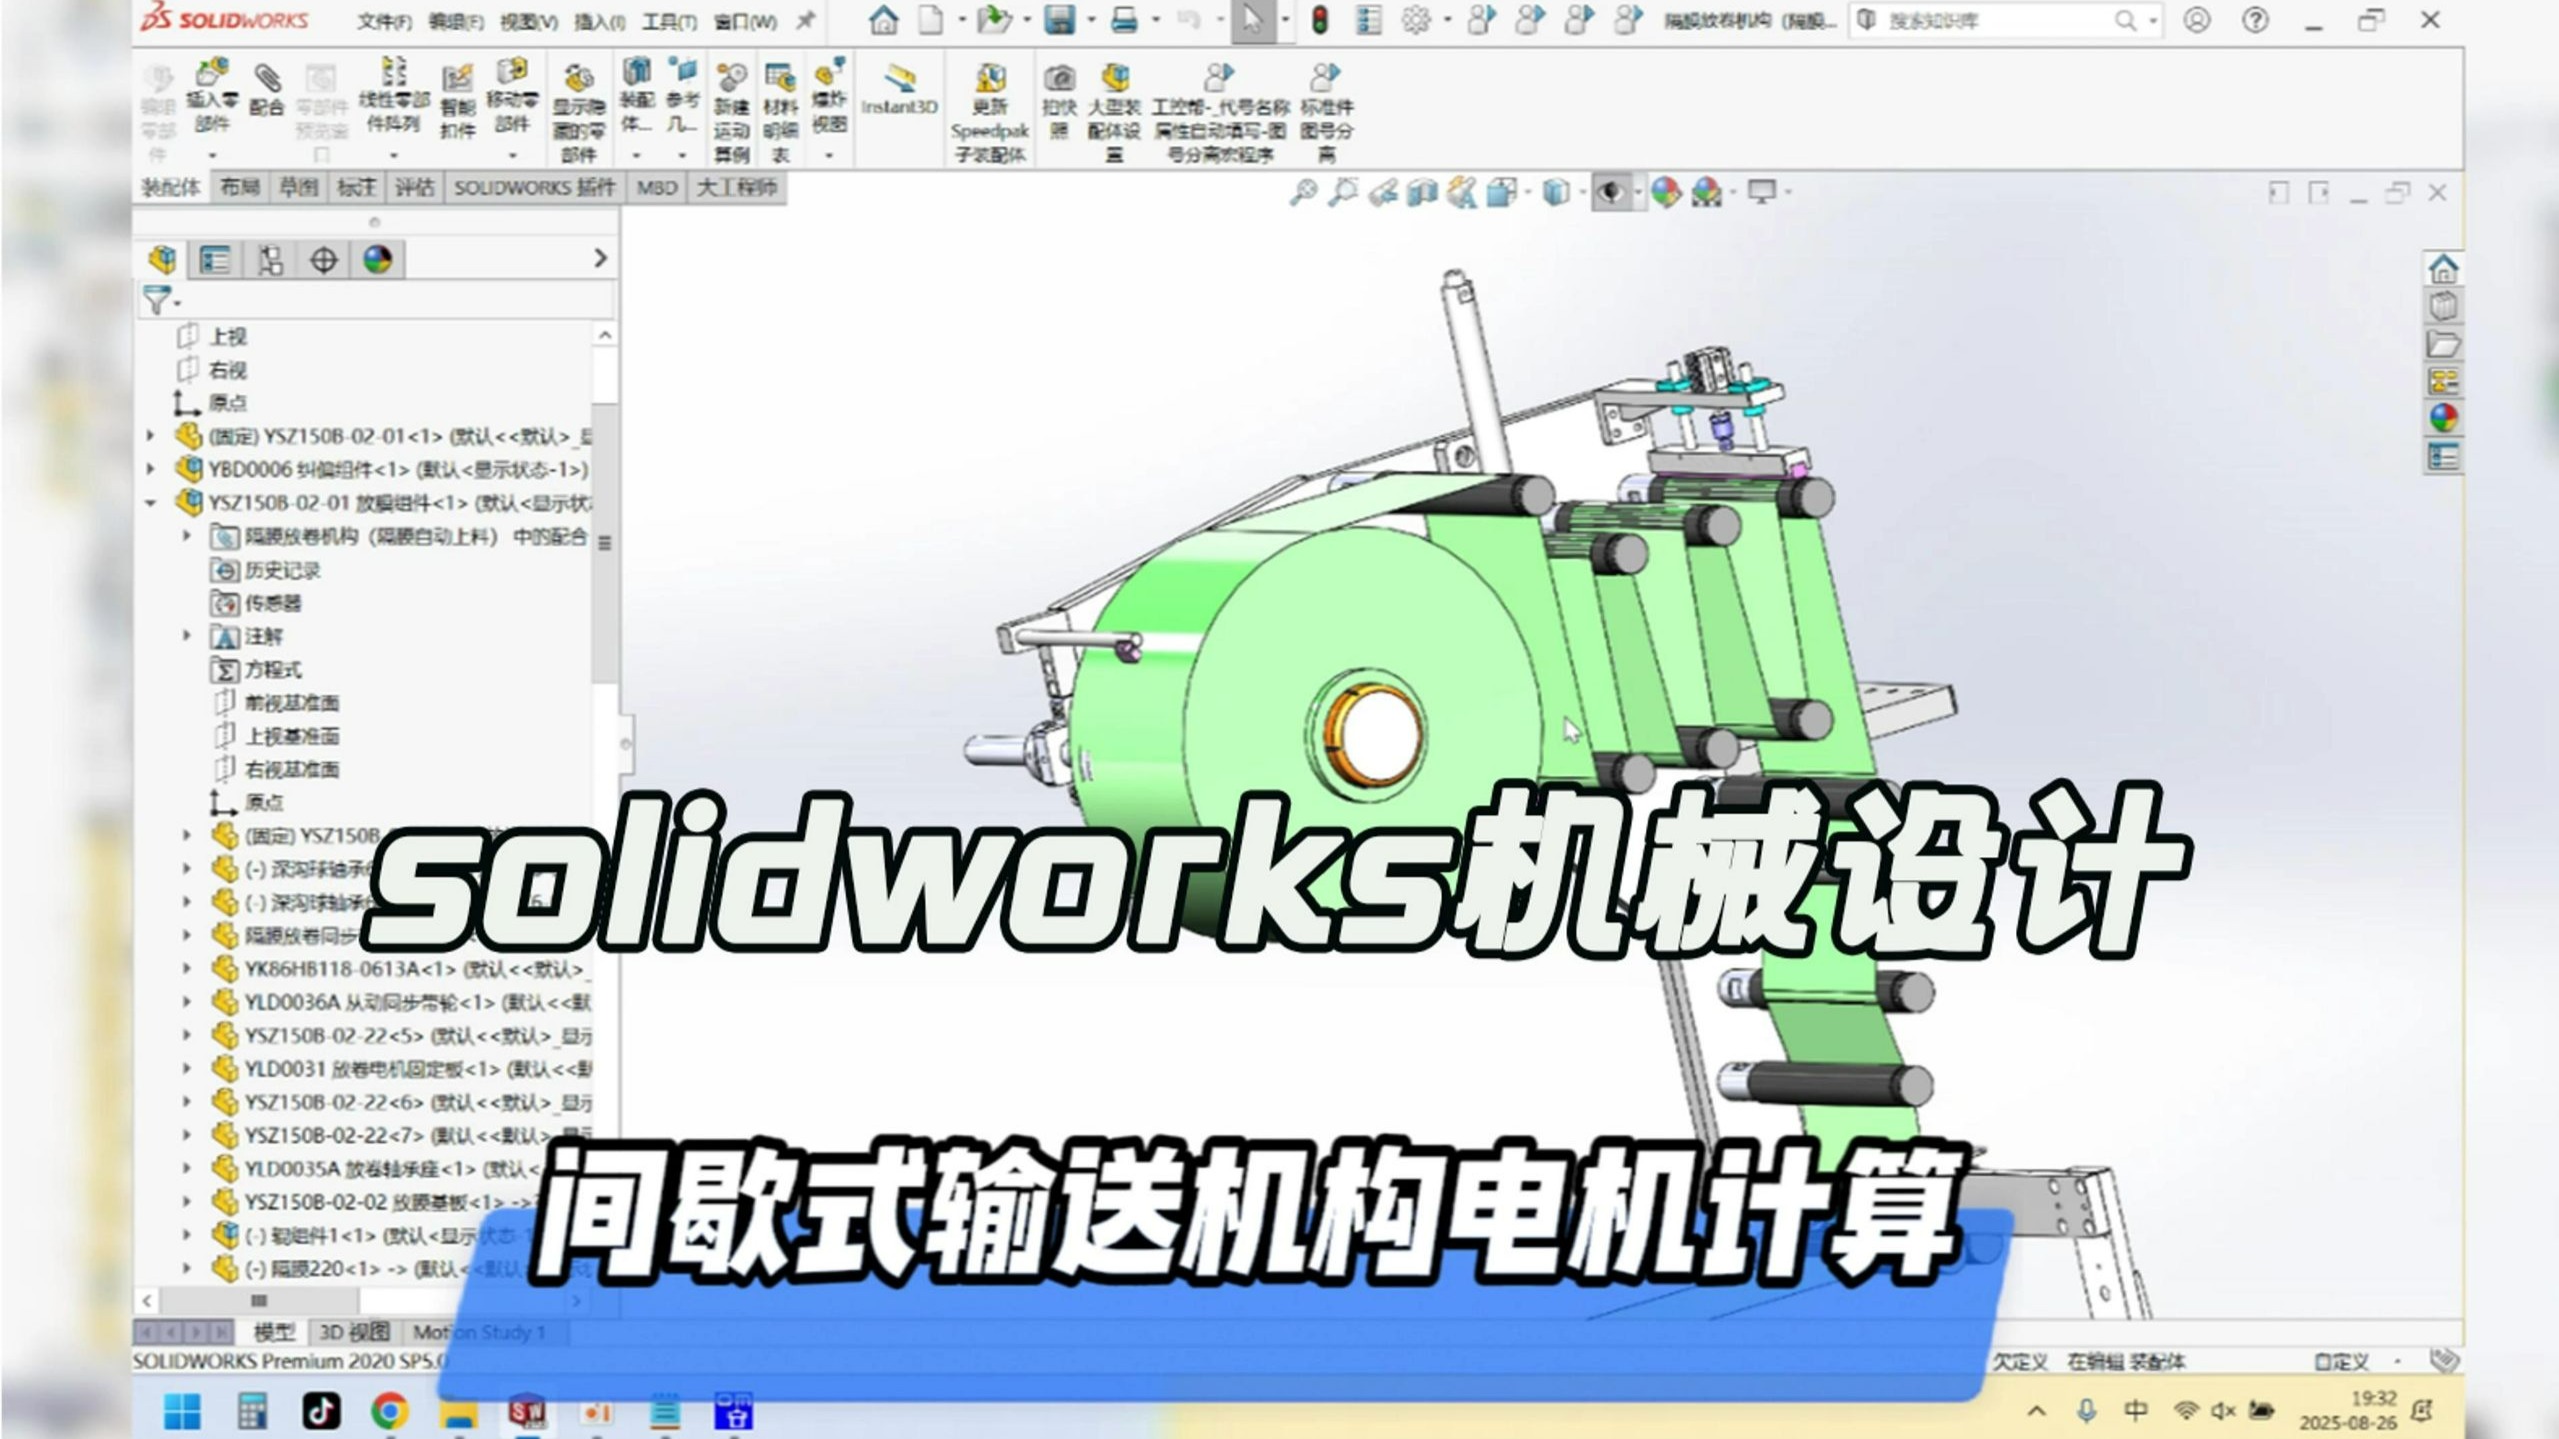Switch to the 草图 ribbon tab

coord(298,187)
